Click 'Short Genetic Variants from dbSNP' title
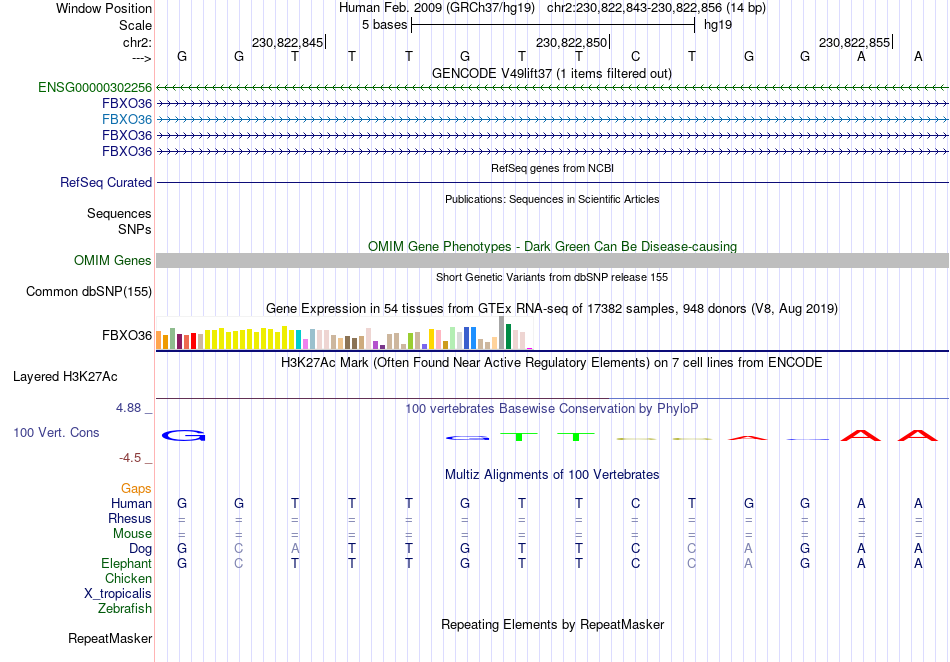This screenshot has width=950, height=662. point(552,277)
